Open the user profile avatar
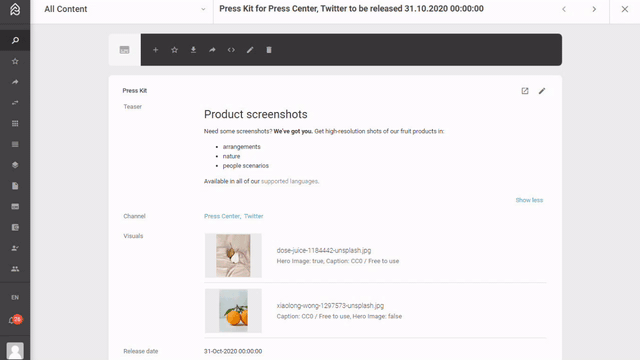 tap(15, 351)
